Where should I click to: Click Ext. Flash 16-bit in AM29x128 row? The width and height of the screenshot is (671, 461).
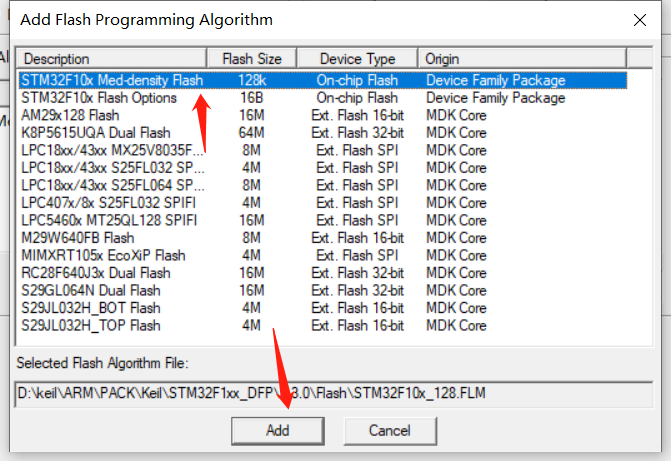point(357,115)
